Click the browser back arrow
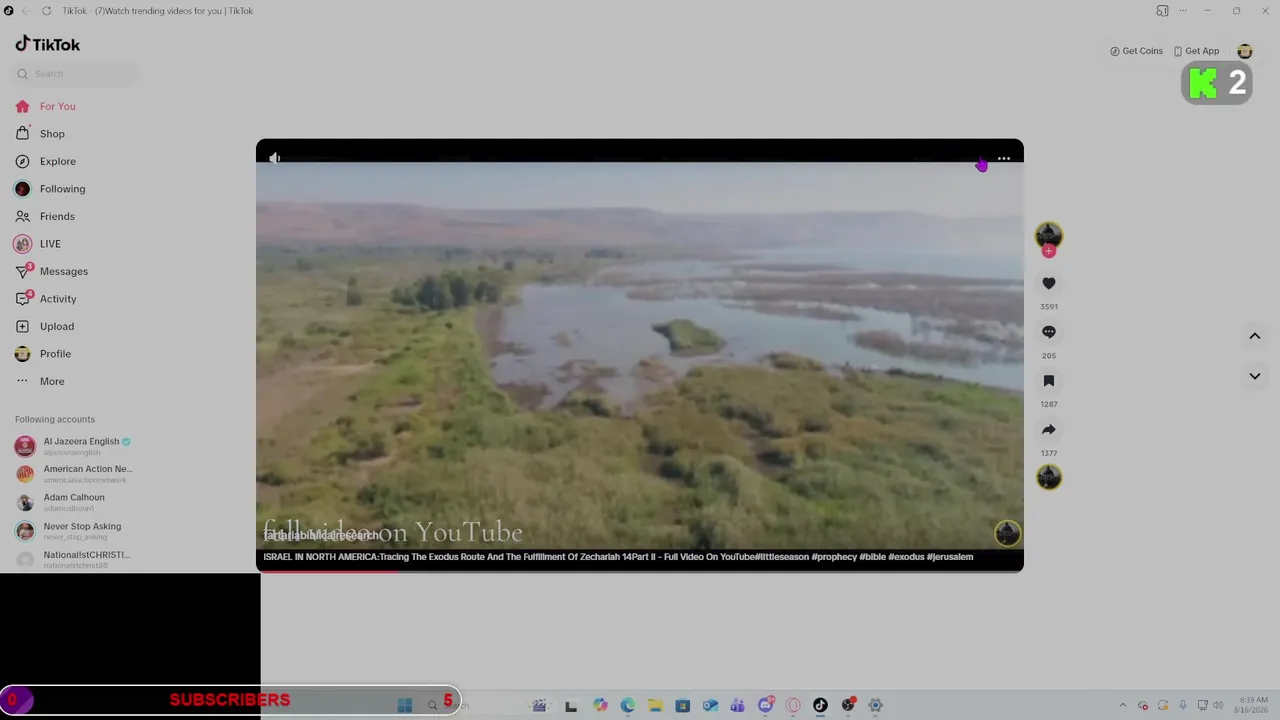1280x720 pixels. [26, 11]
